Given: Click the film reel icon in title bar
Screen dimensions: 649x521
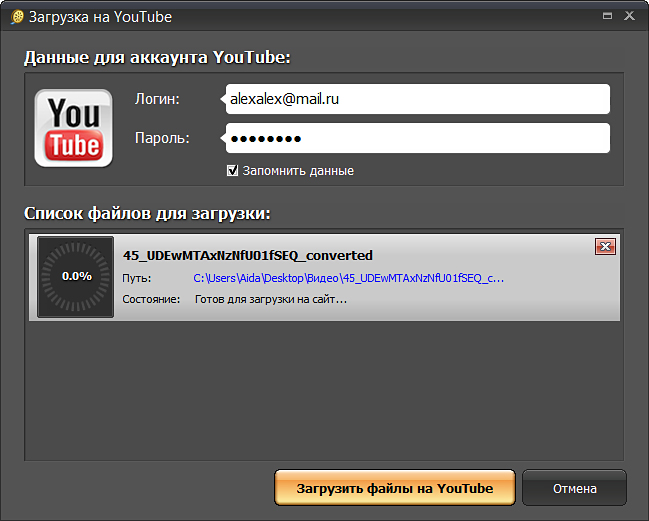Looking at the screenshot, I should (x=17, y=15).
